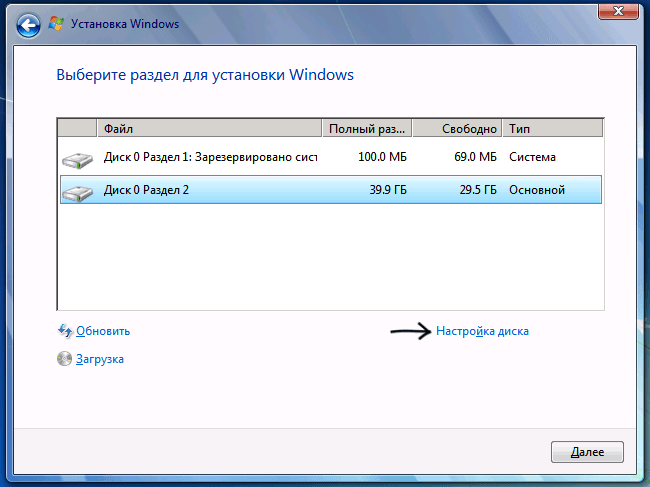Click the Свободно column header
The width and height of the screenshot is (650, 487).
pyautogui.click(x=457, y=129)
